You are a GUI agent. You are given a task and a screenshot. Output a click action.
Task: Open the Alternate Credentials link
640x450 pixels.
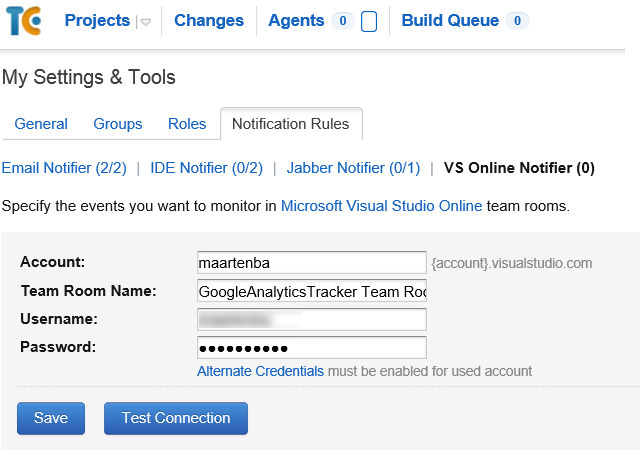pyautogui.click(x=260, y=371)
